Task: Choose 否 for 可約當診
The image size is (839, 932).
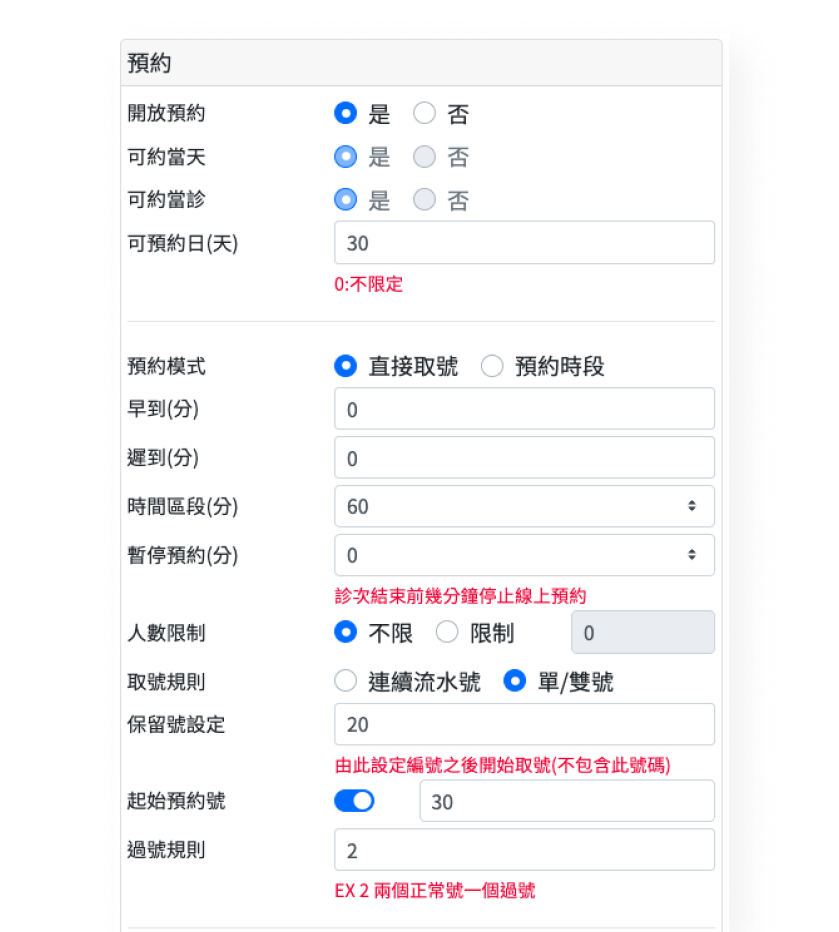Action: pyautogui.click(x=424, y=200)
